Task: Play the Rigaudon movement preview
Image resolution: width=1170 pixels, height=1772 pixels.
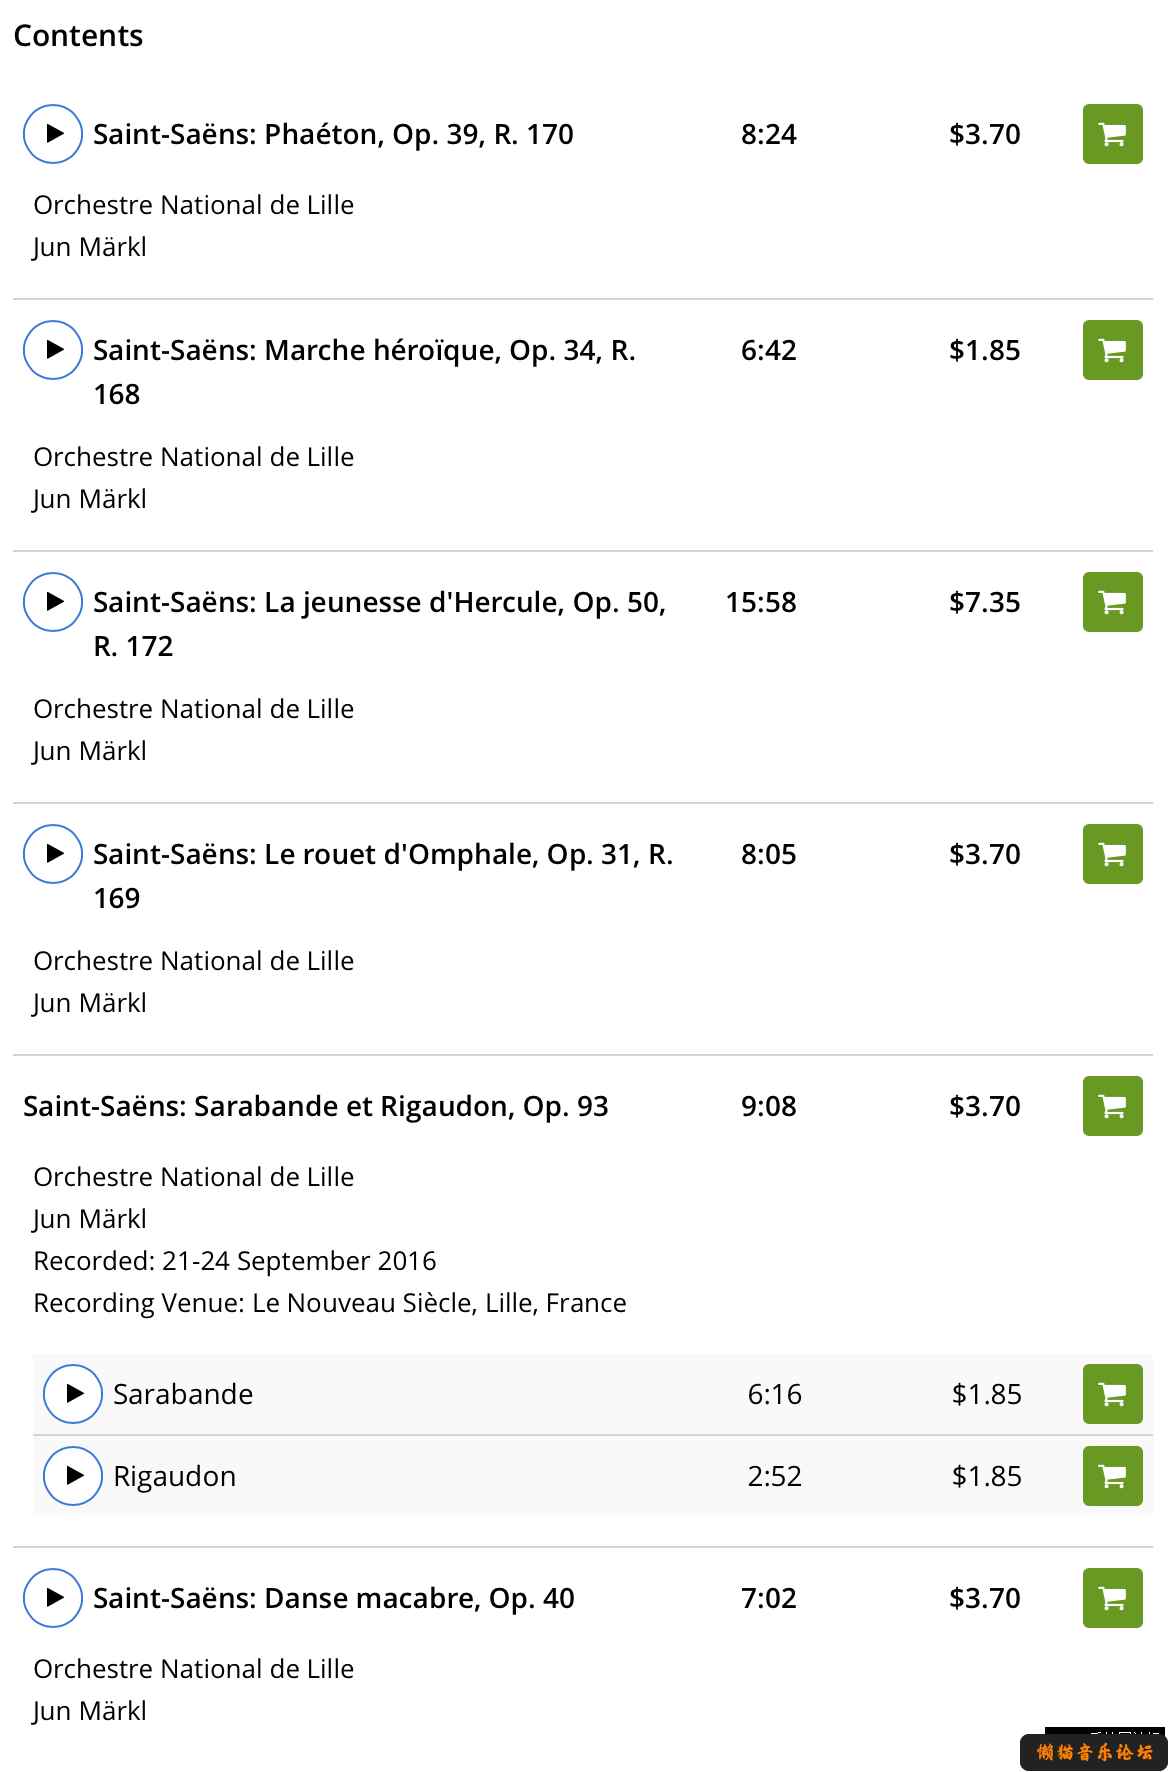Action: (73, 1476)
